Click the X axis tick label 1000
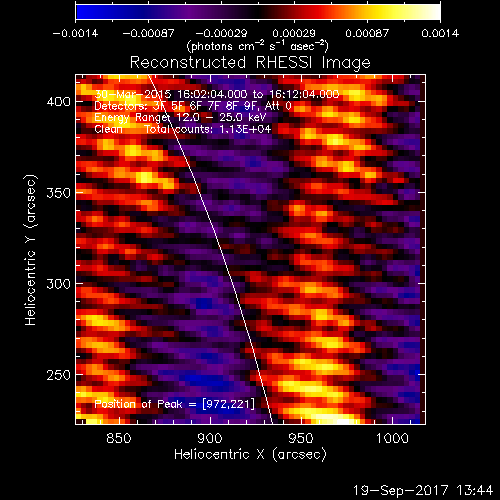The image size is (500, 500). click(x=392, y=438)
